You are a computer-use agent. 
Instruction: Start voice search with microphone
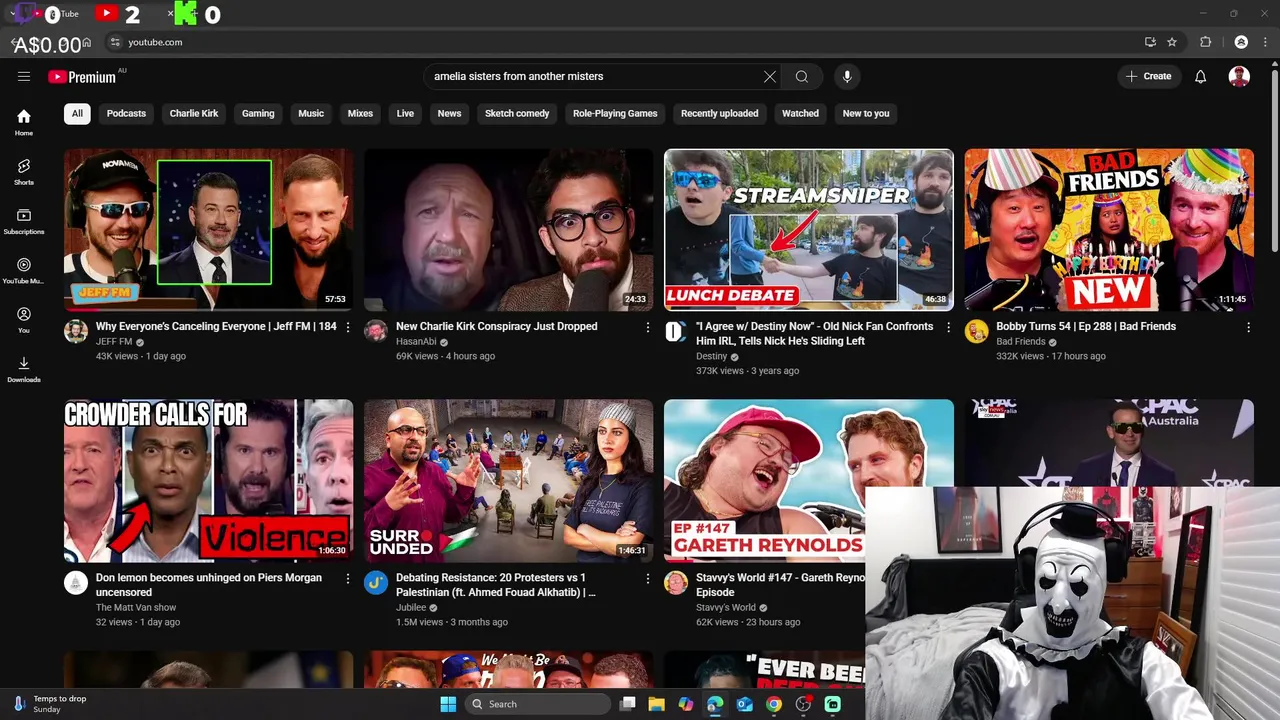tap(847, 76)
